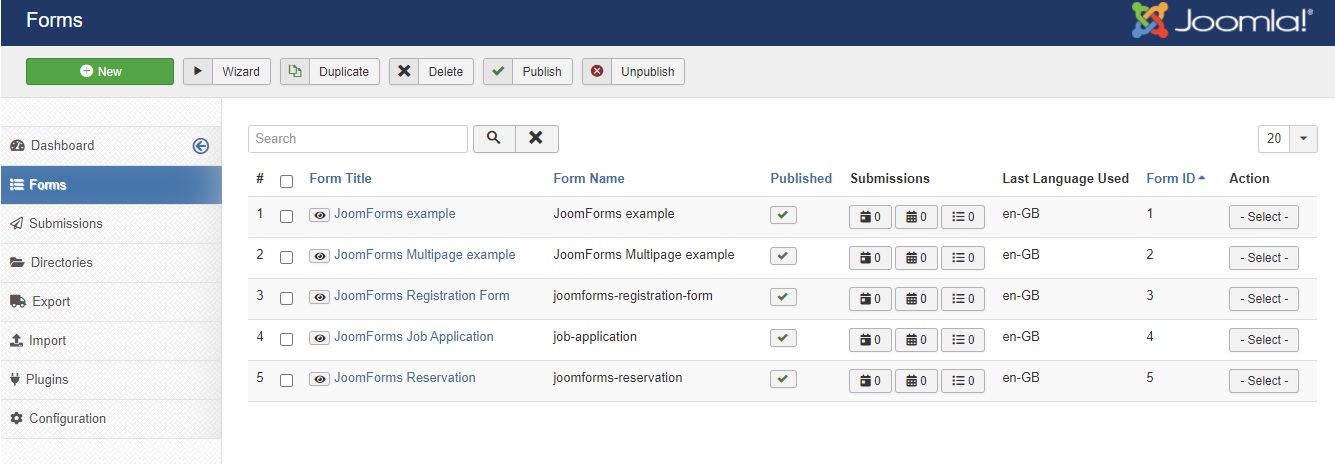Tick the checkbox for JoomForms Registration Form

click(x=287, y=298)
